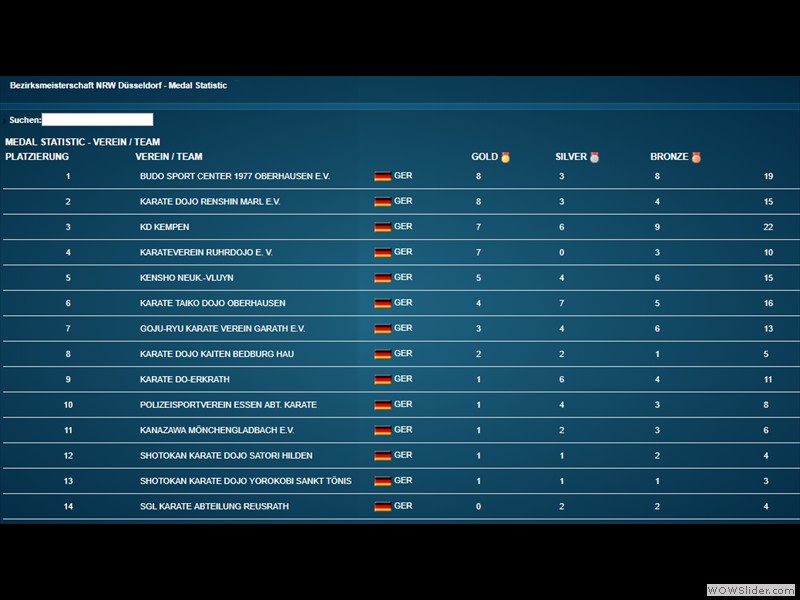Click the SILVER column header text

click(x=571, y=157)
